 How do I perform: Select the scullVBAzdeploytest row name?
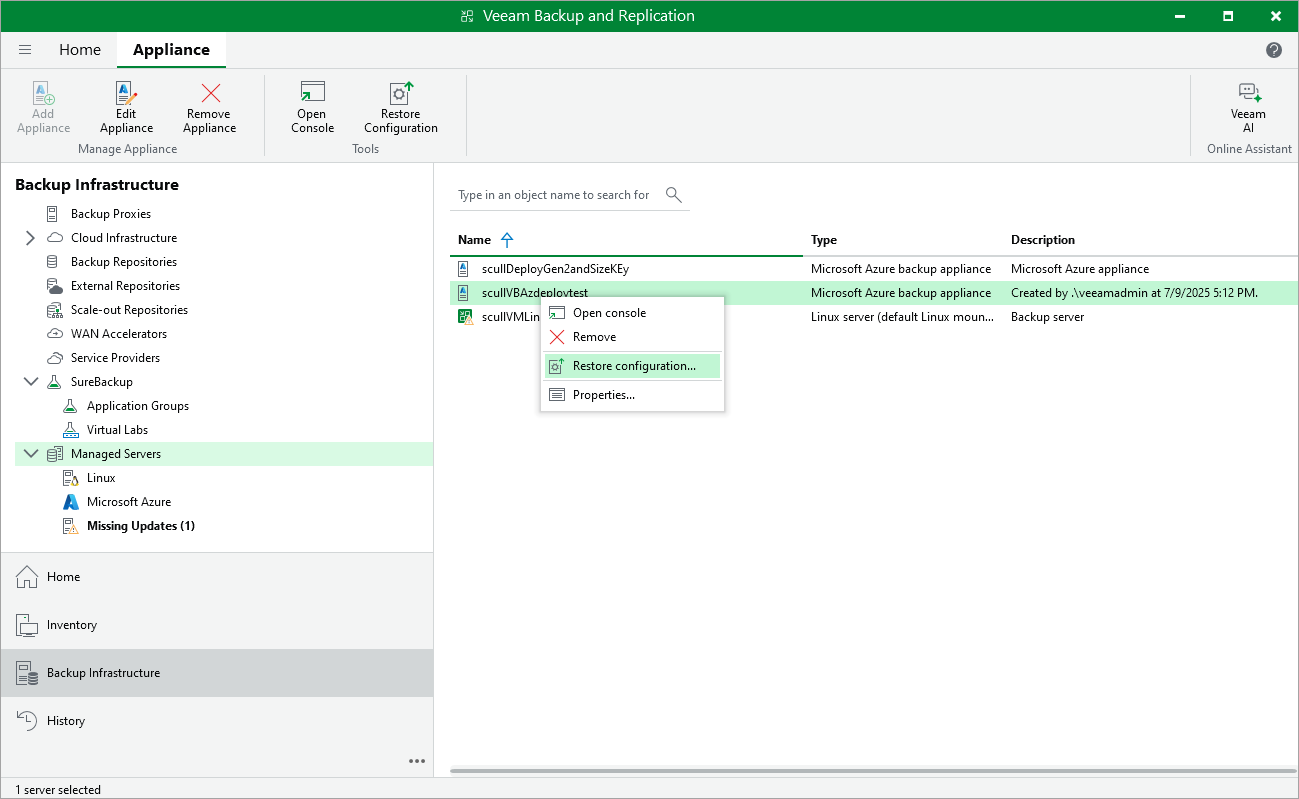click(535, 293)
